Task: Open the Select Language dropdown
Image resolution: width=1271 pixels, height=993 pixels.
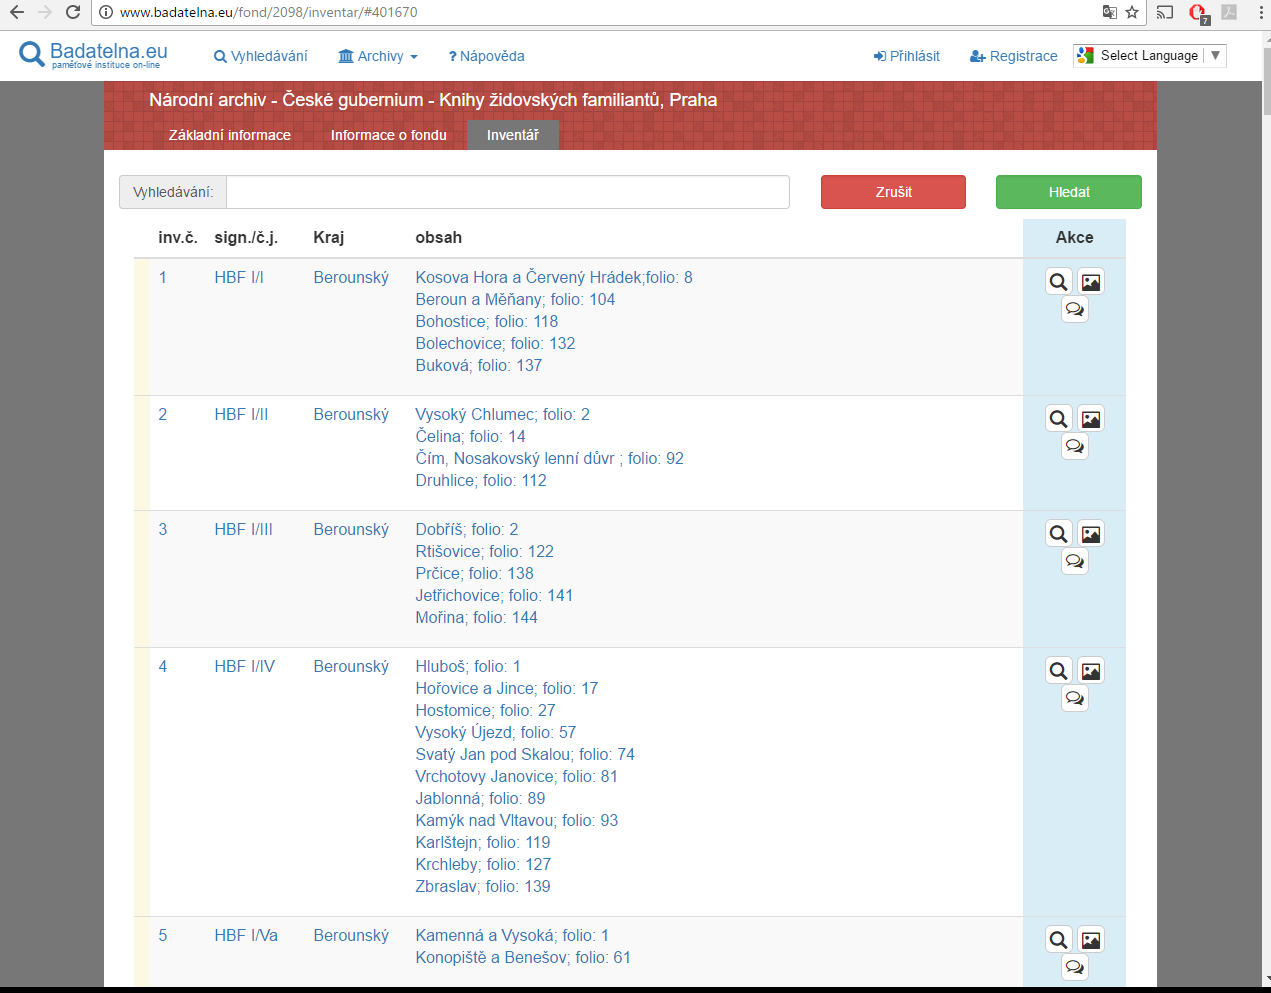Action: 1149,56
